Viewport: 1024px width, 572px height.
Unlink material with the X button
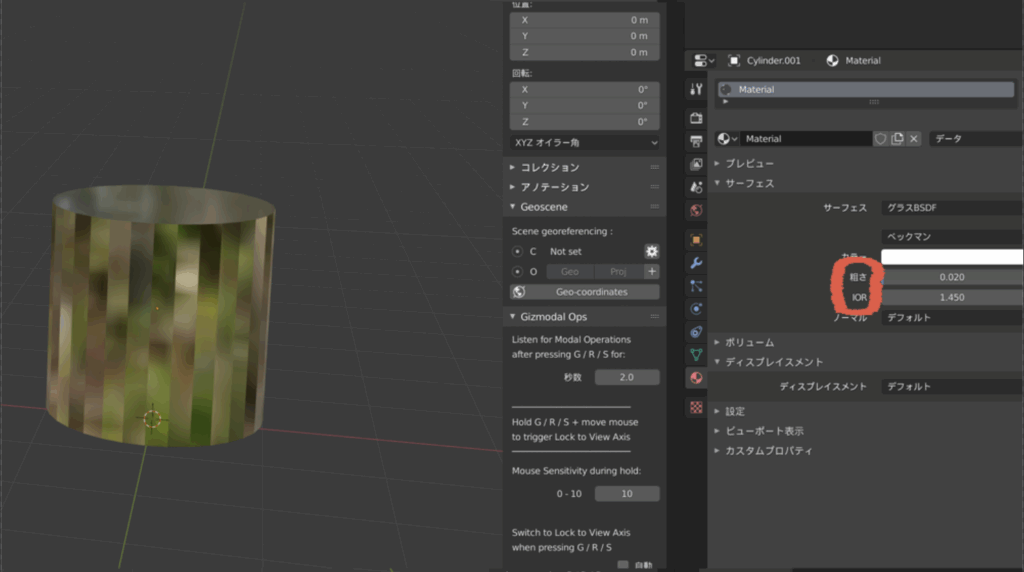pos(913,139)
